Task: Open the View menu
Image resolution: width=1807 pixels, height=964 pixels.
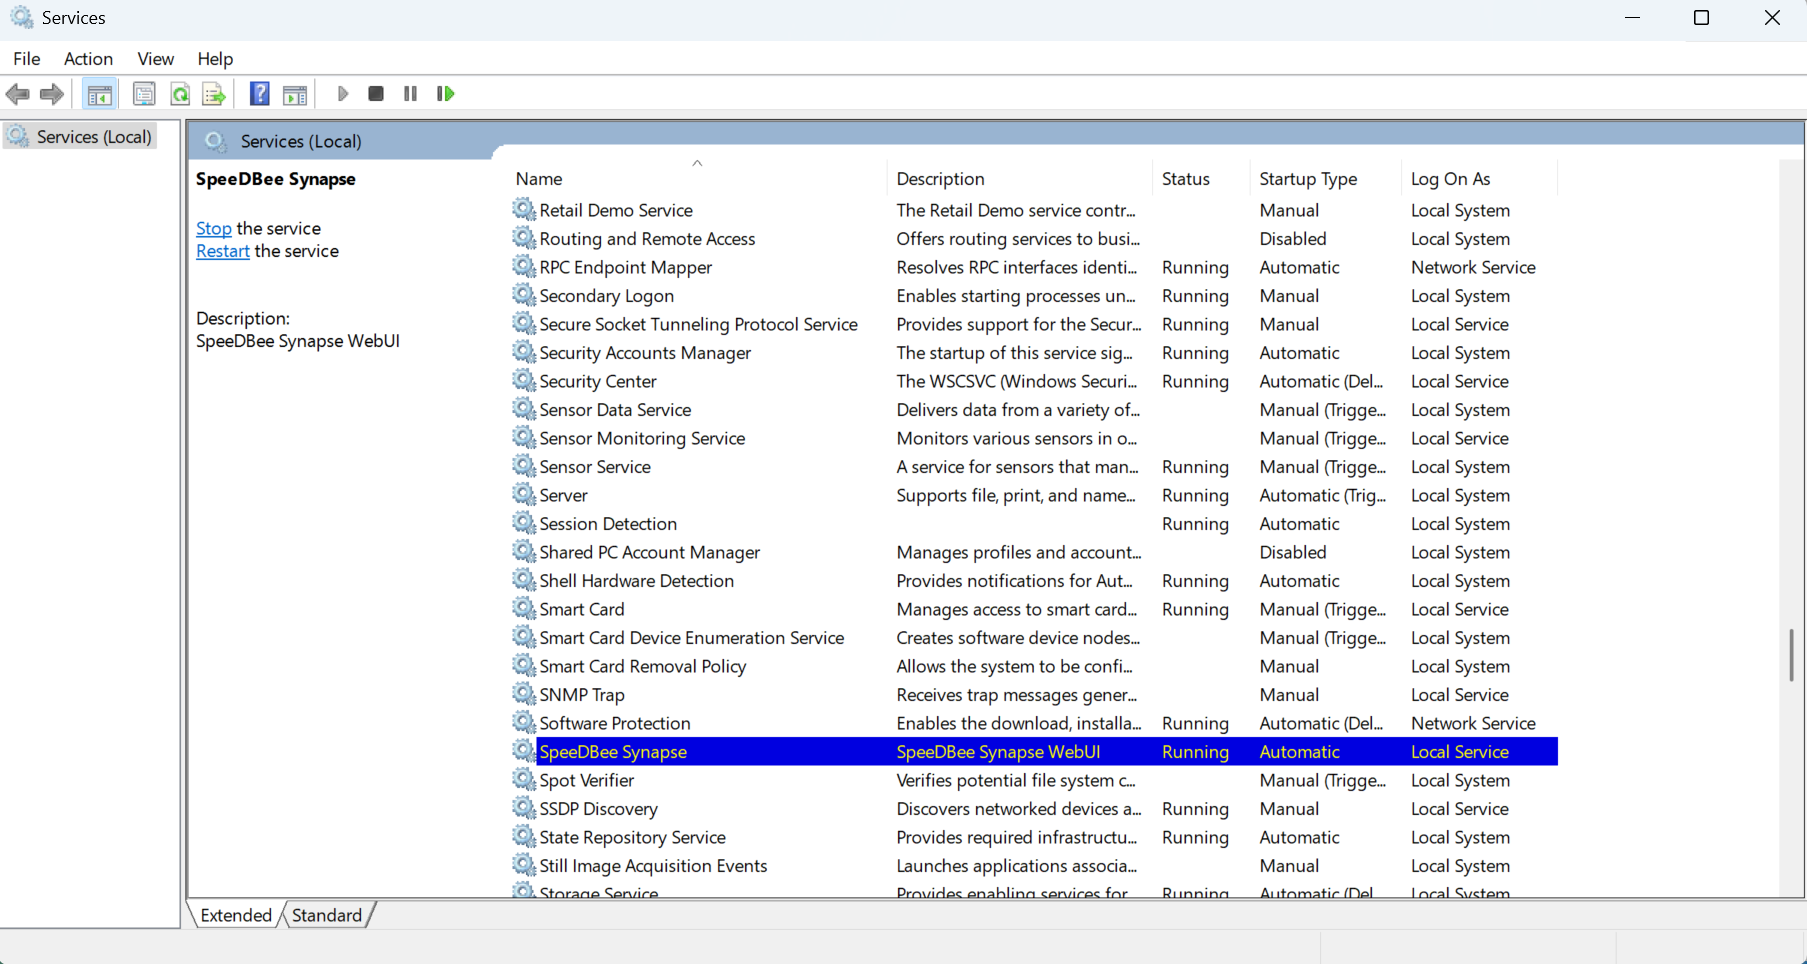Action: point(155,59)
